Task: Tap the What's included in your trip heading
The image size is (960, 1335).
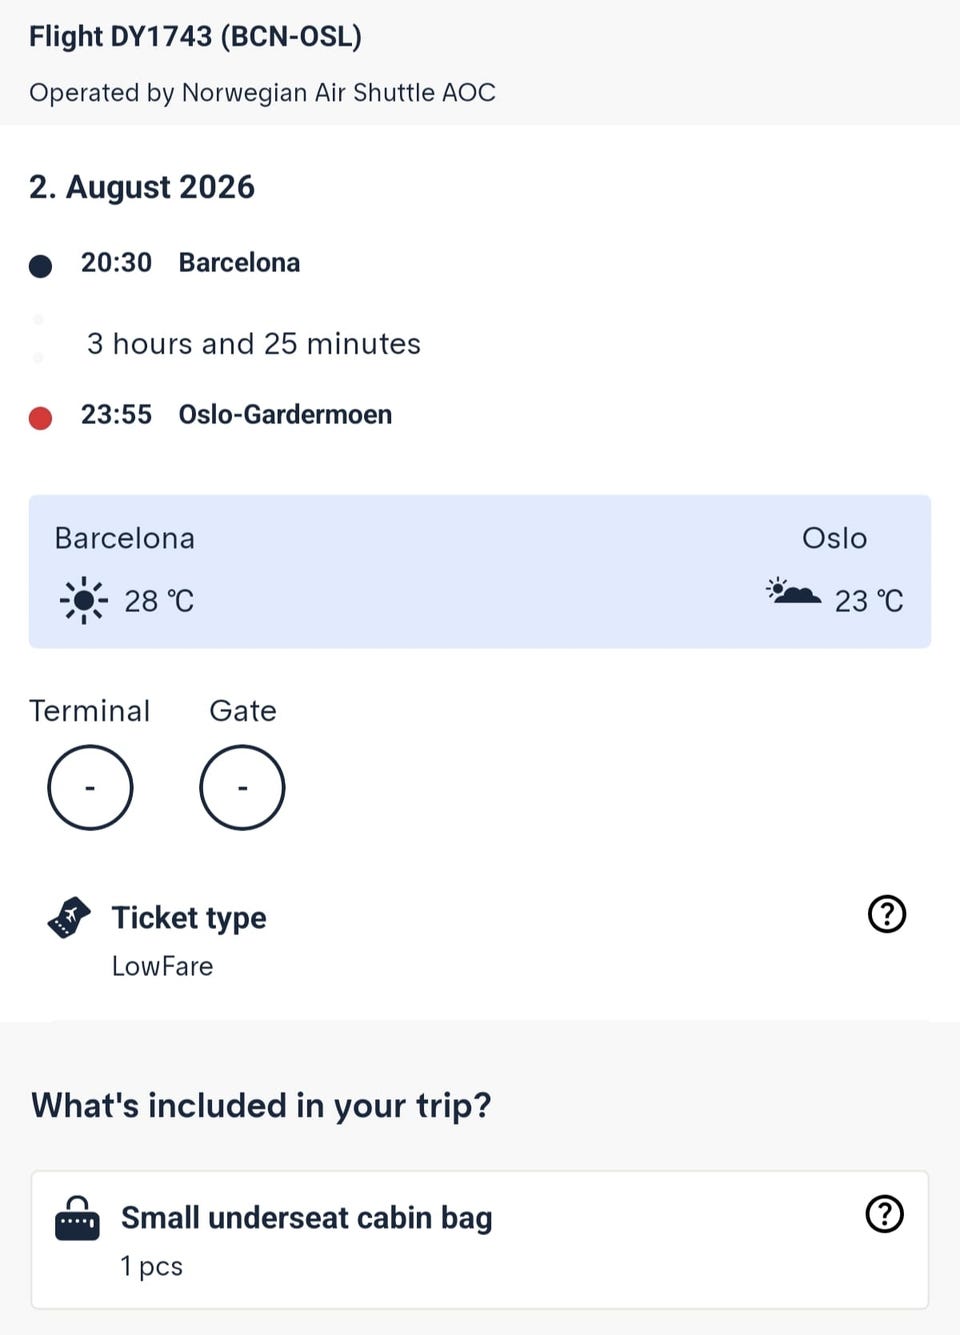Action: (261, 1106)
